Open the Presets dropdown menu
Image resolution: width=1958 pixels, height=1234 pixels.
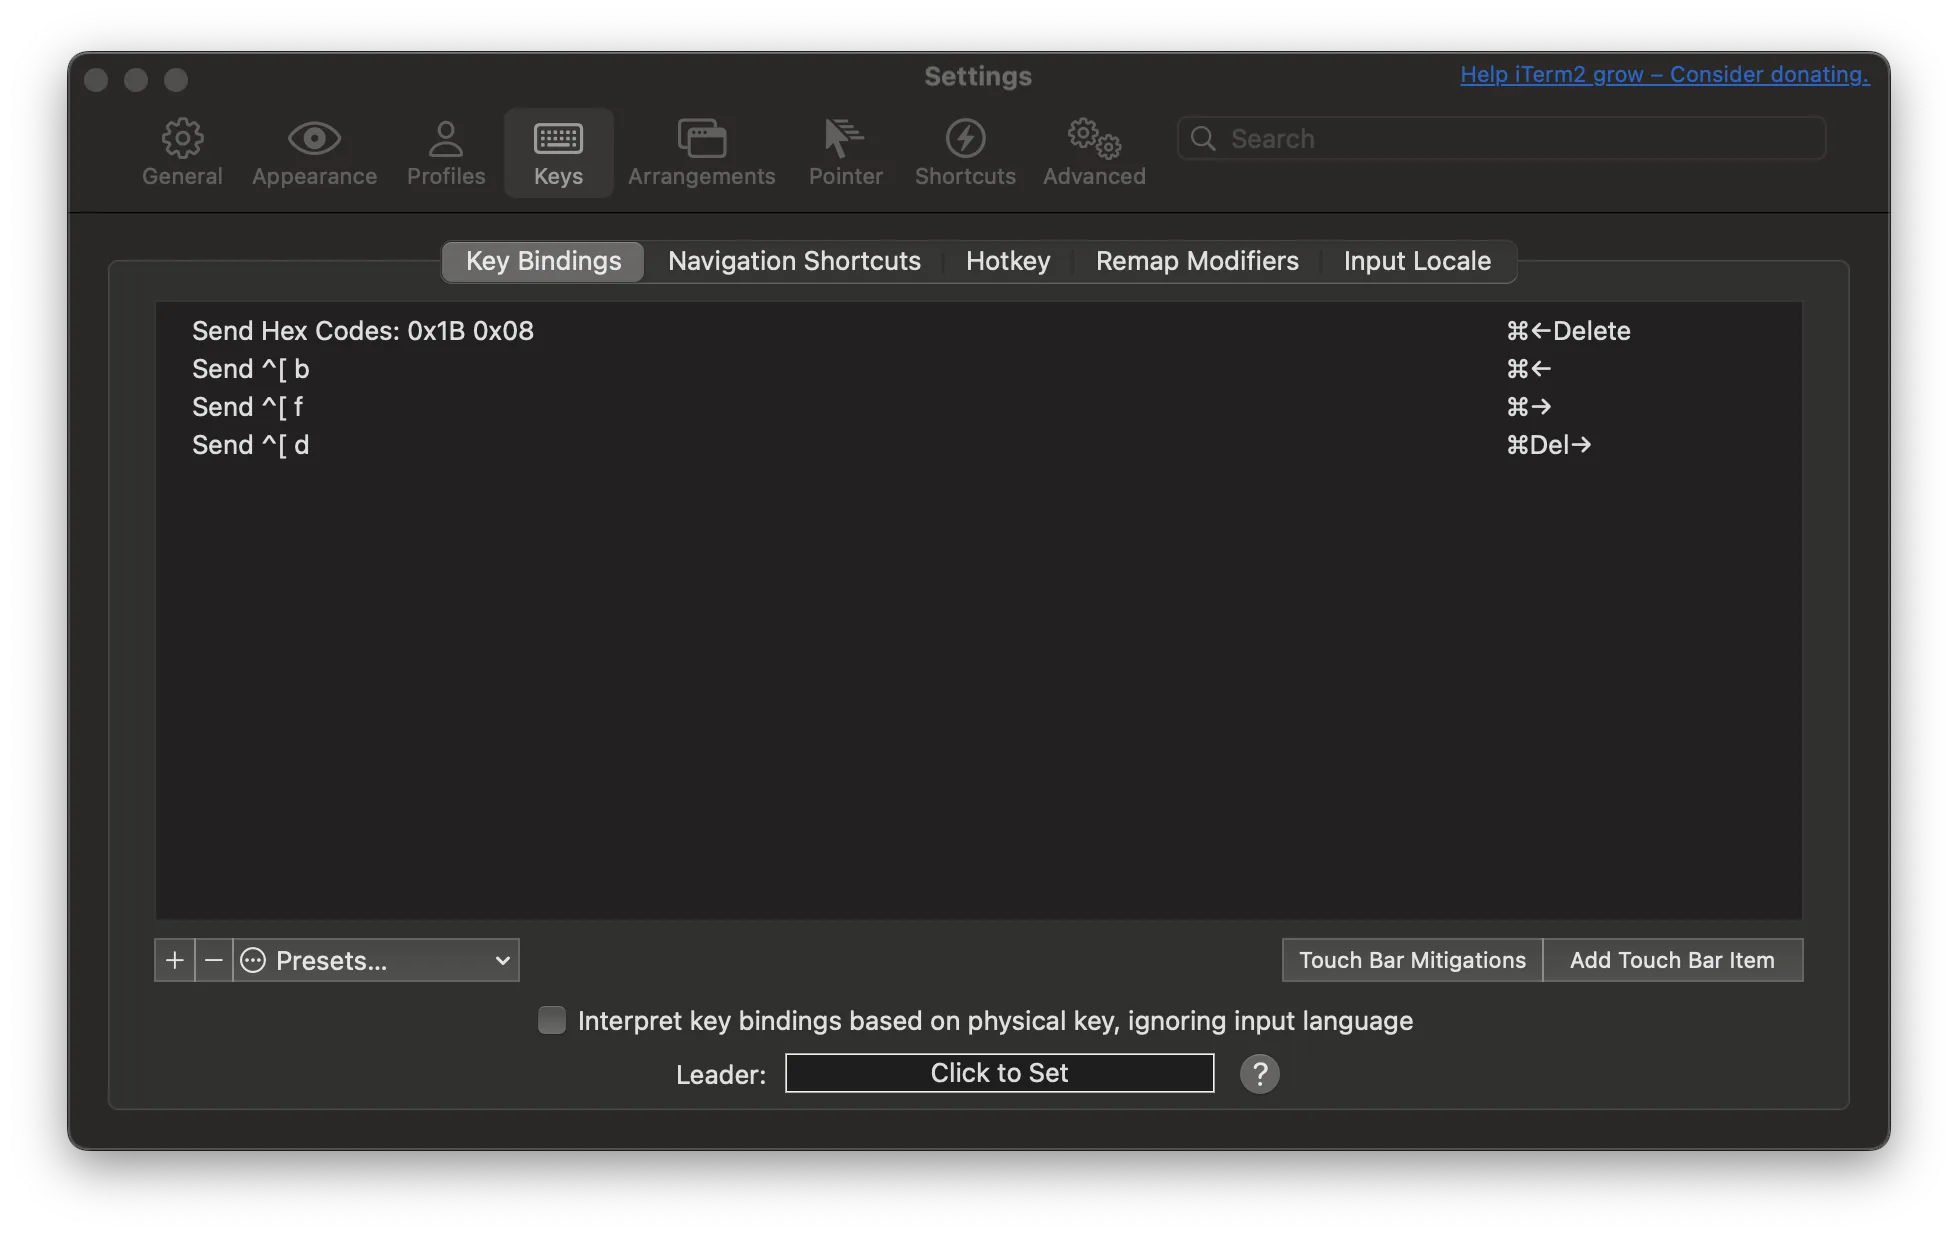[x=377, y=960]
